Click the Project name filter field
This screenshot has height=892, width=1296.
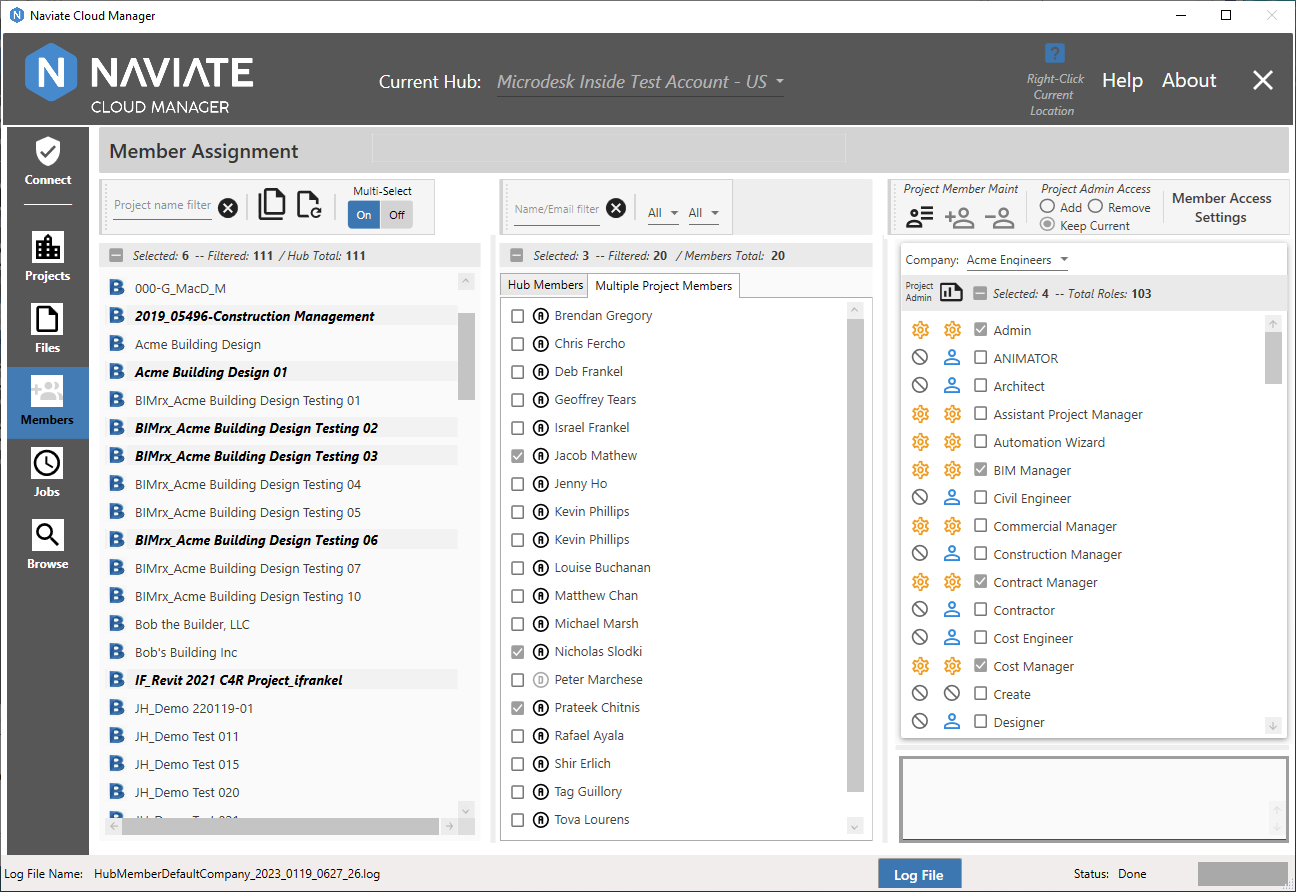162,206
